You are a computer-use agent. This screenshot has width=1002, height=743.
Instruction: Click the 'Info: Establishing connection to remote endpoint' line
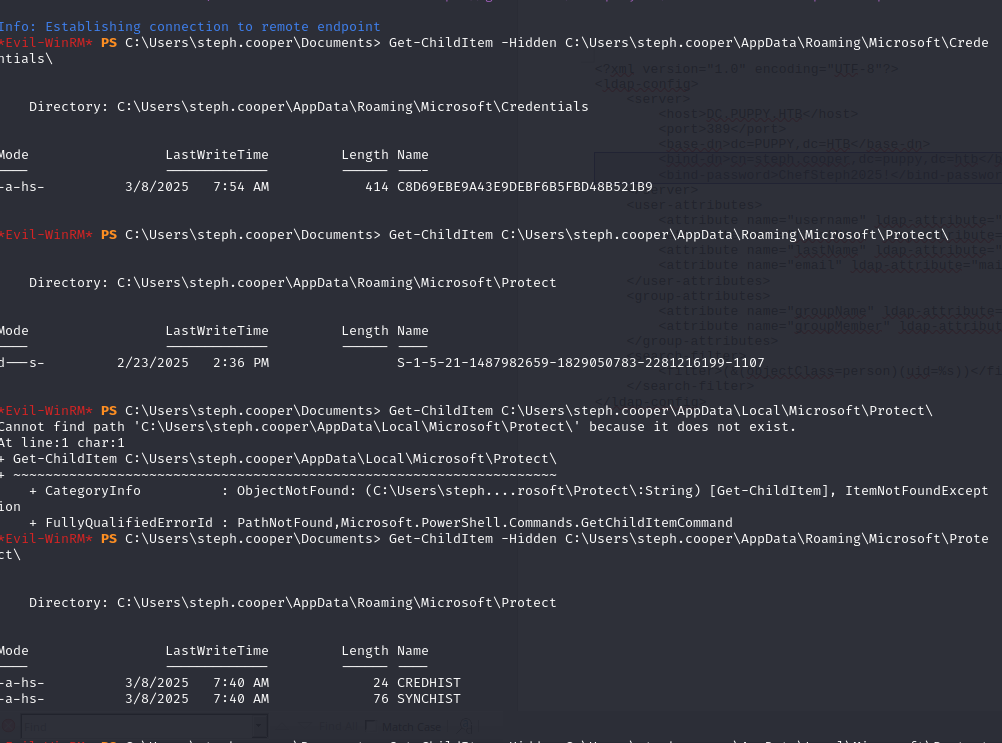pyautogui.click(x=190, y=27)
